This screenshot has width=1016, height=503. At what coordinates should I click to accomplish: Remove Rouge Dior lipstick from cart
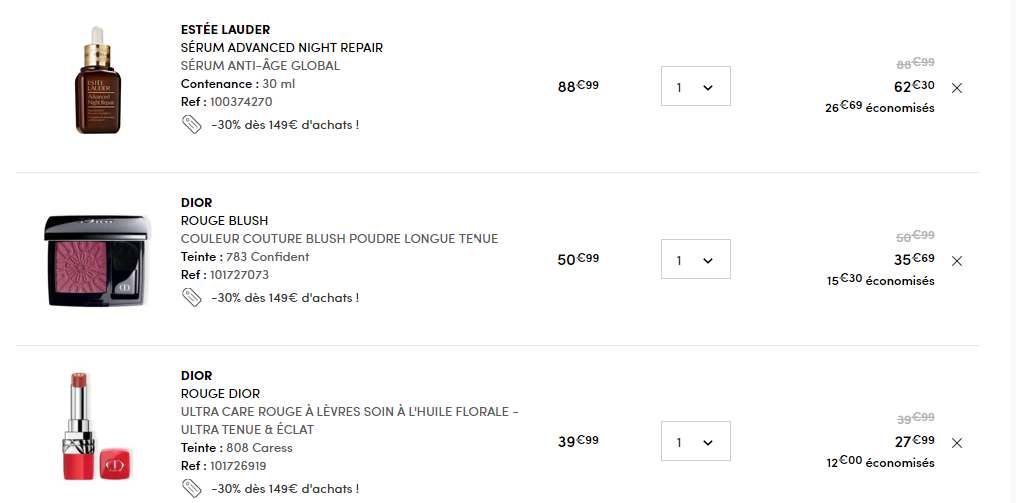point(957,443)
